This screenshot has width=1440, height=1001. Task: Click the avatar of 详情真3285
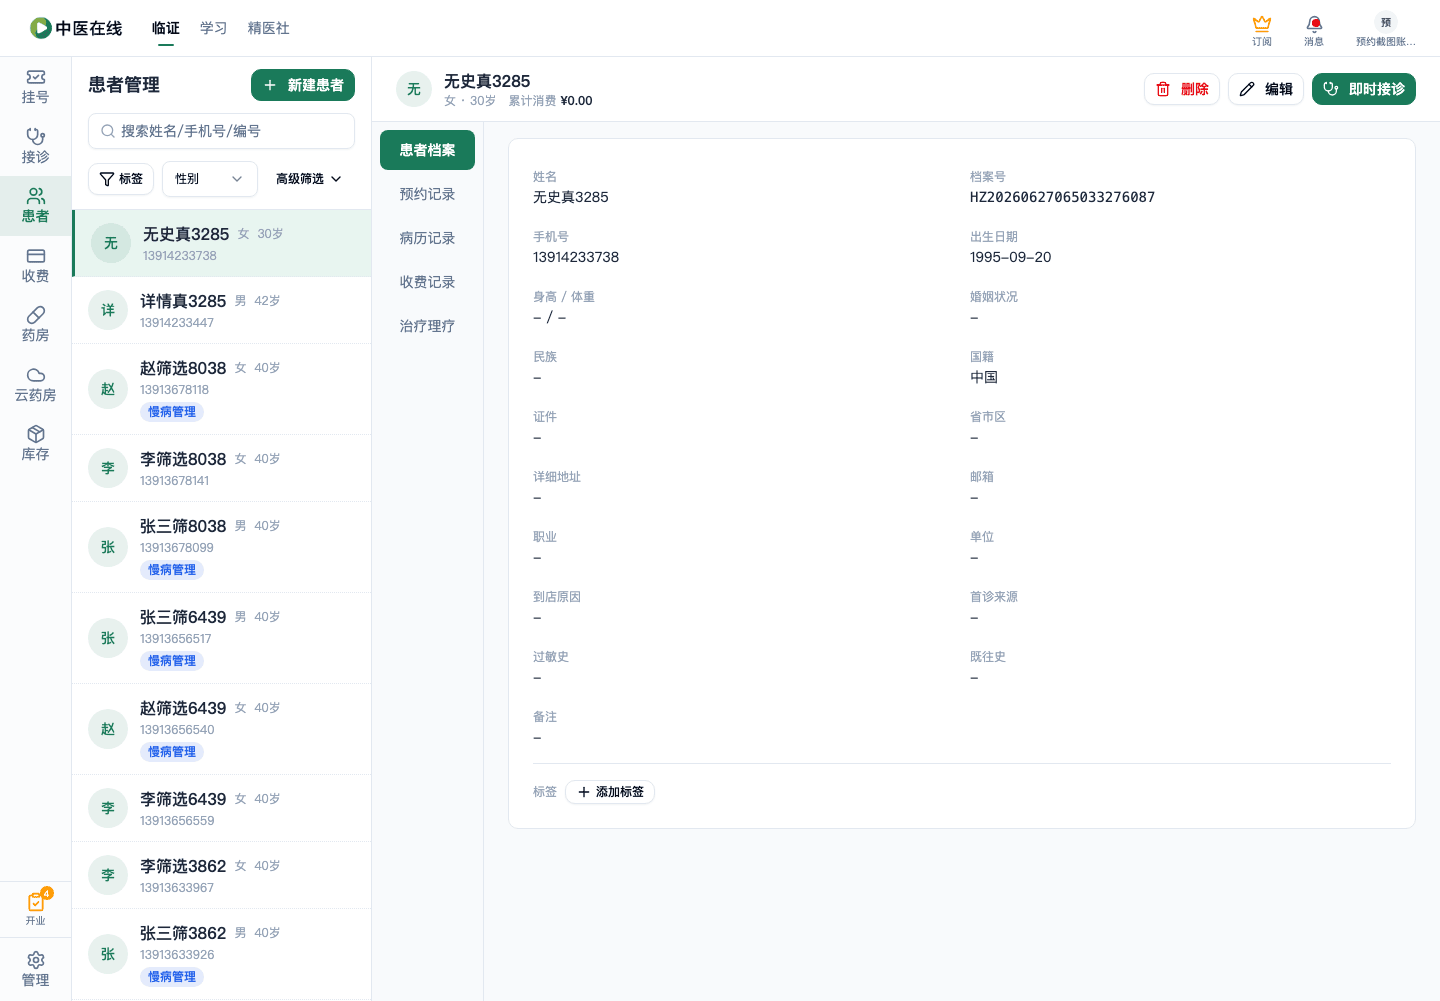point(108,310)
